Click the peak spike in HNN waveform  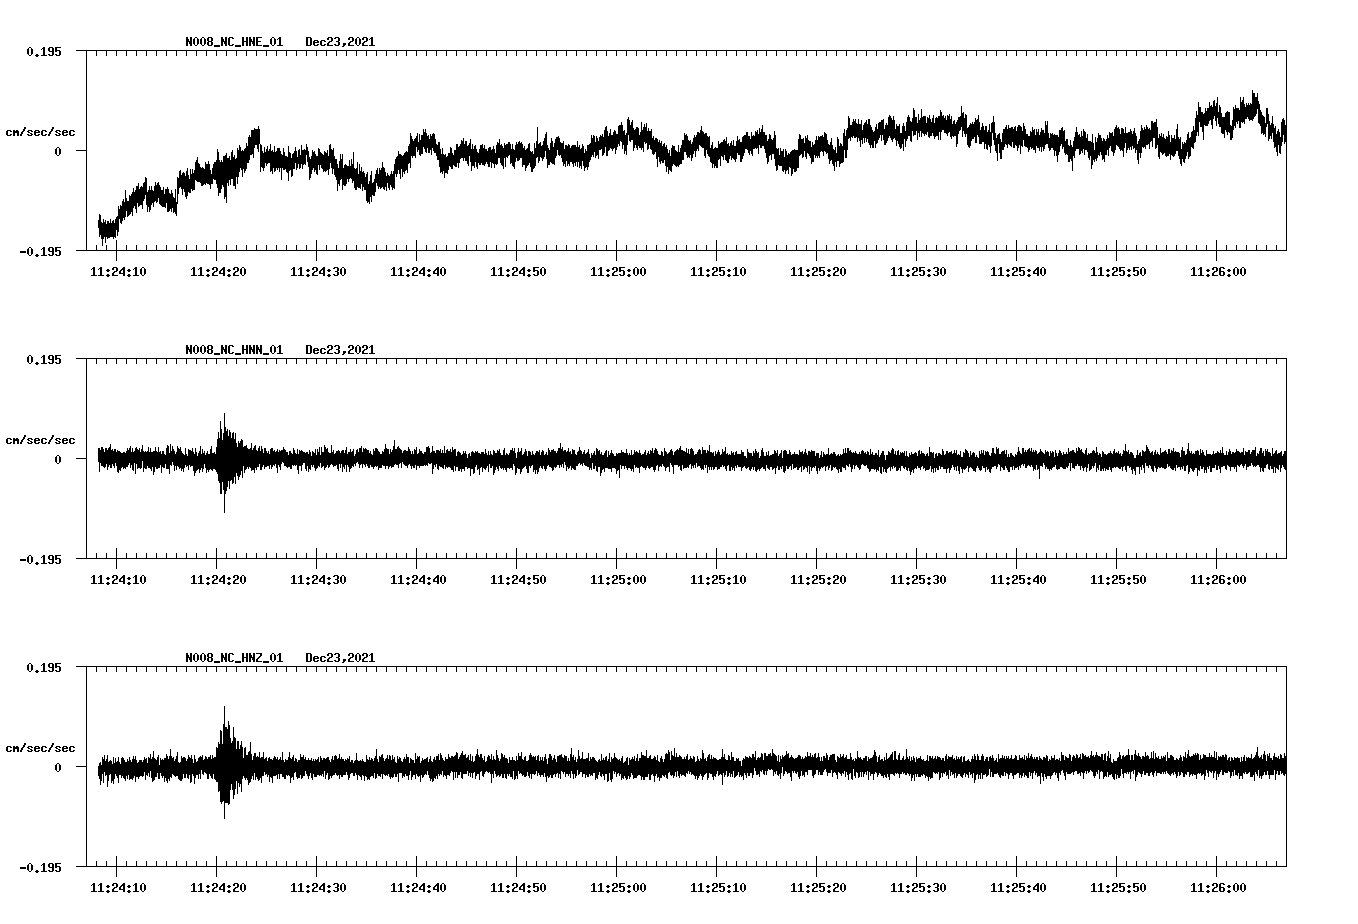click(x=225, y=462)
